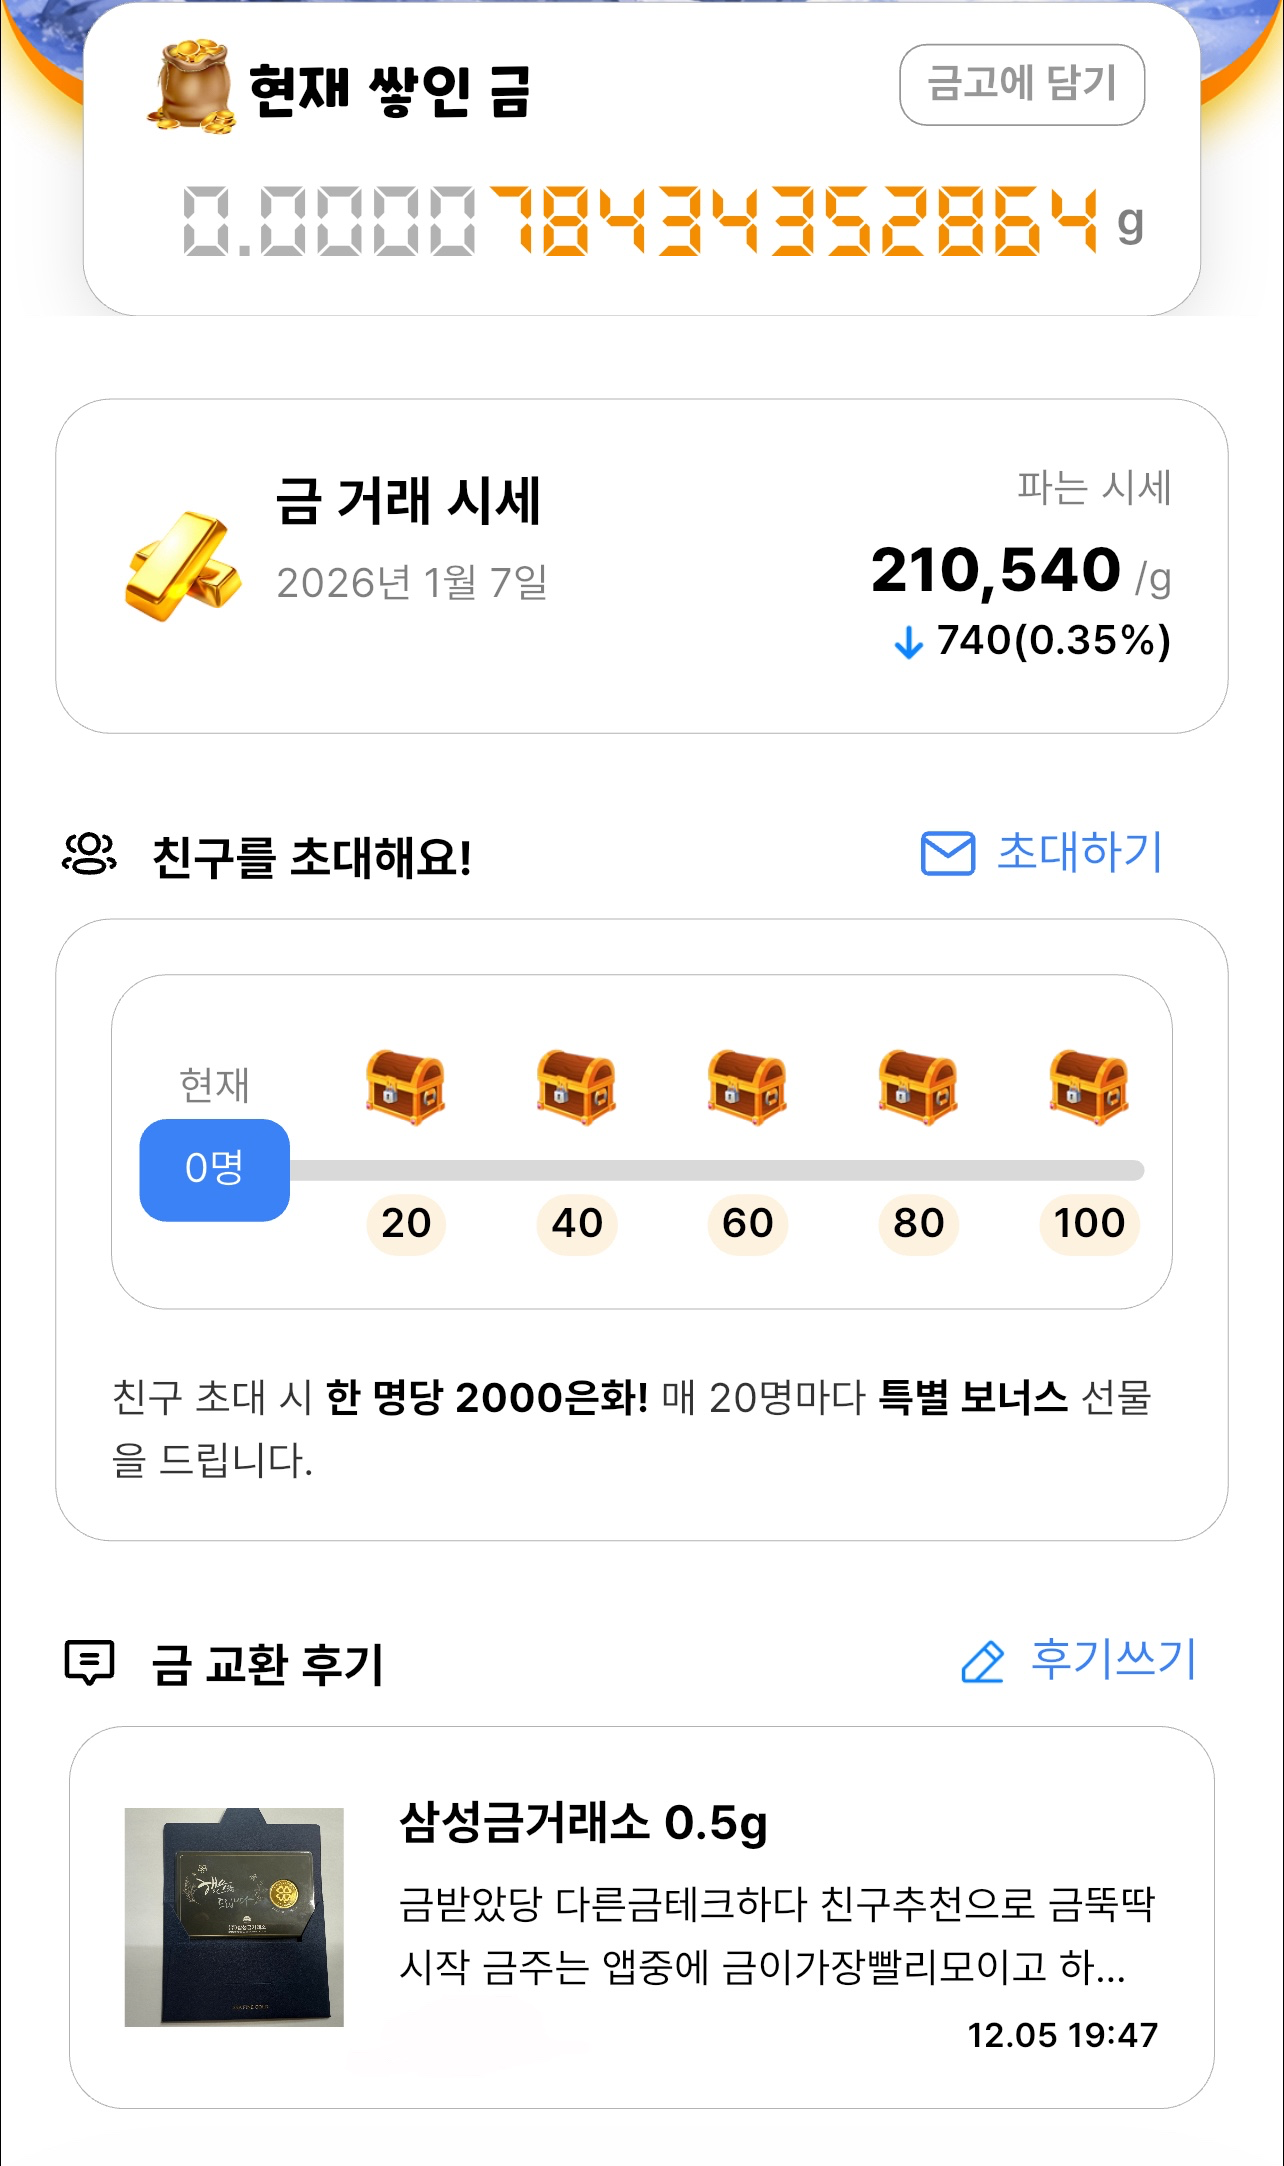Open the 삼성금거래소 0.5g review title
The width and height of the screenshot is (1284, 2166).
coord(583,1822)
